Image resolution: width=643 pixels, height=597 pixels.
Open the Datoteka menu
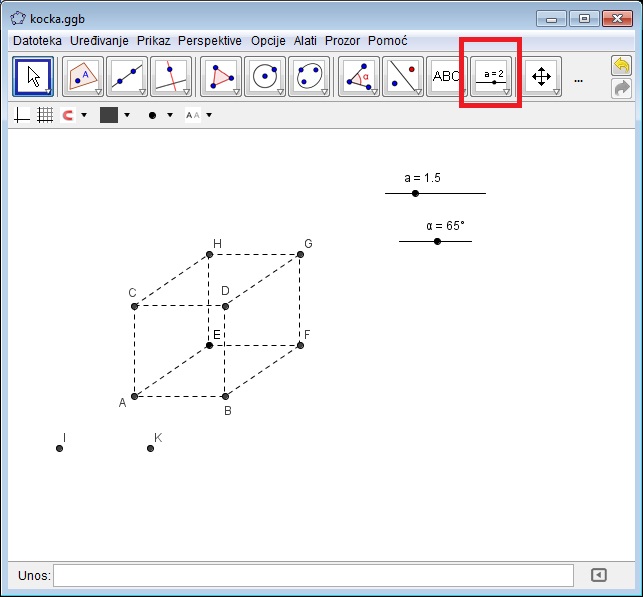click(37, 41)
